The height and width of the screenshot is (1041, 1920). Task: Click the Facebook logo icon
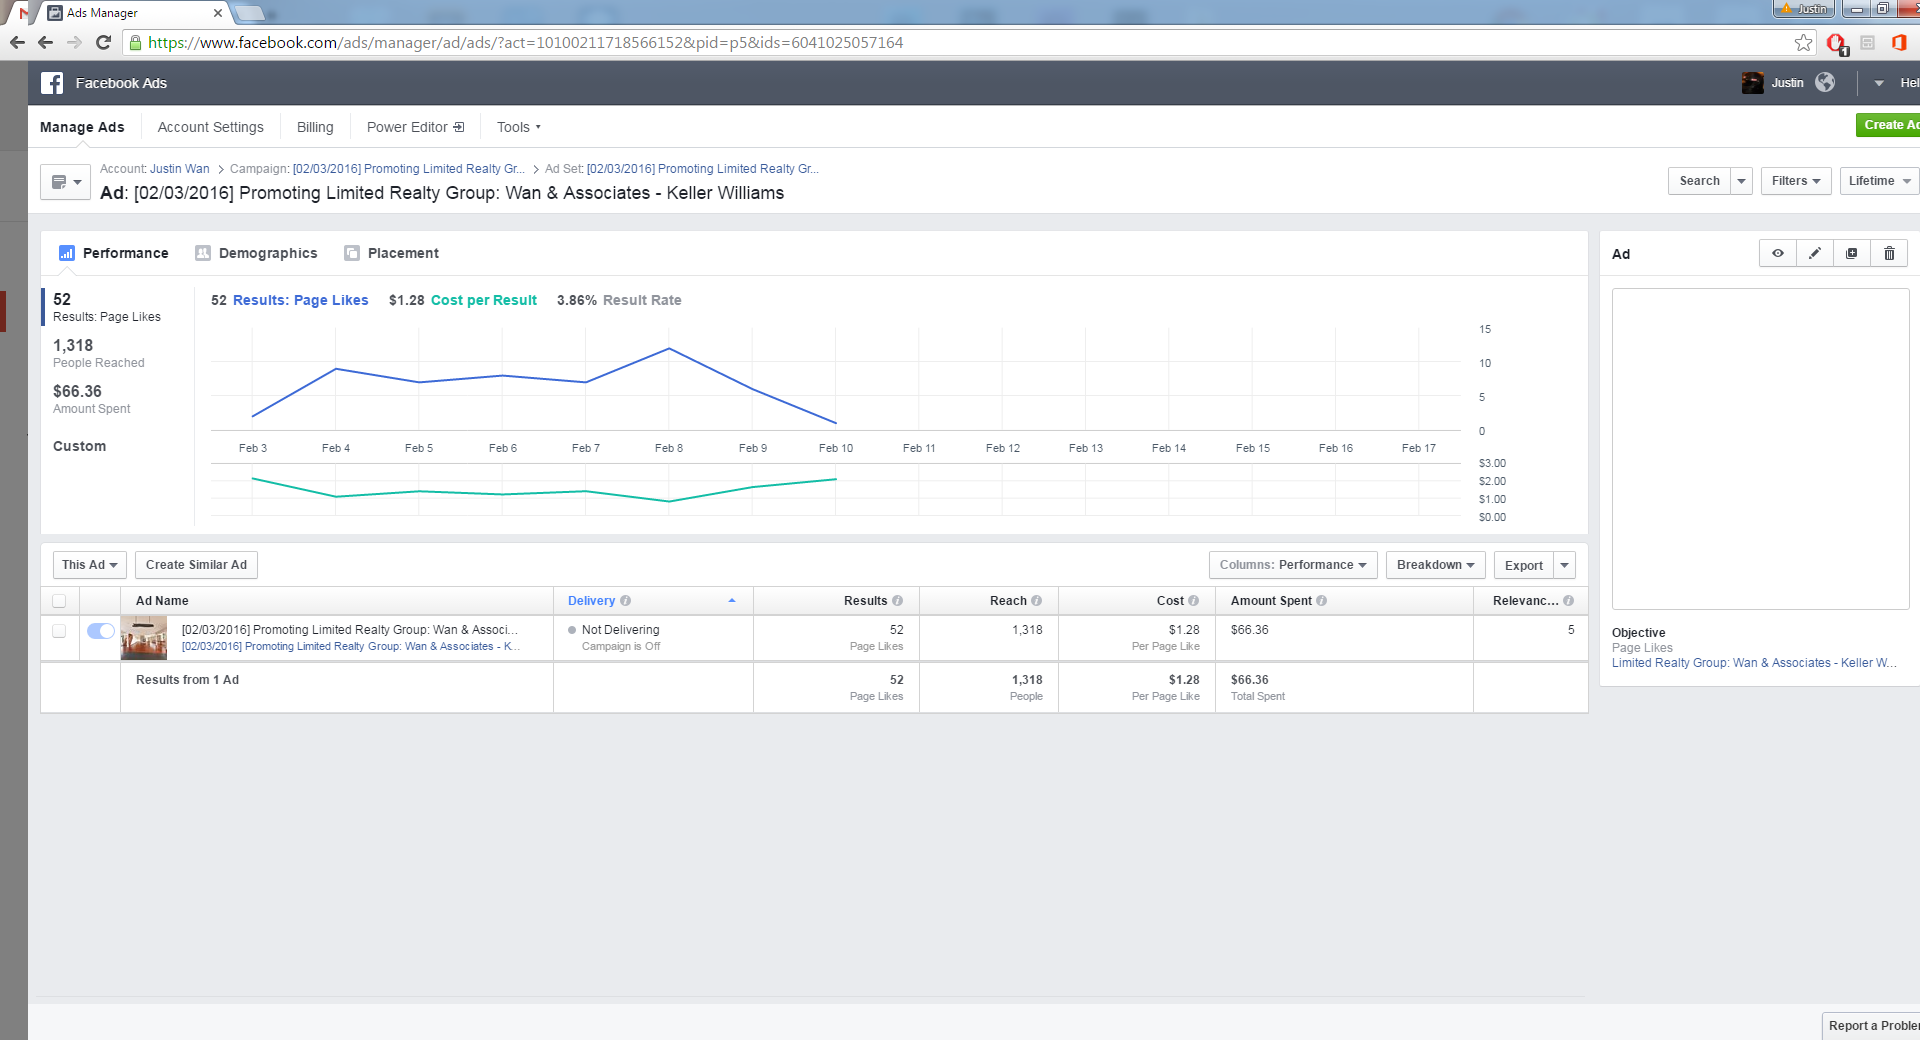(x=52, y=83)
